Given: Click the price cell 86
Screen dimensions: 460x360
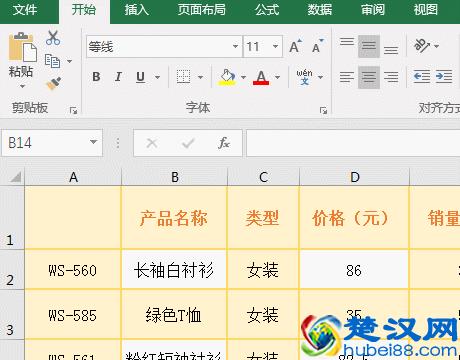Looking at the screenshot, I should click(x=354, y=270).
